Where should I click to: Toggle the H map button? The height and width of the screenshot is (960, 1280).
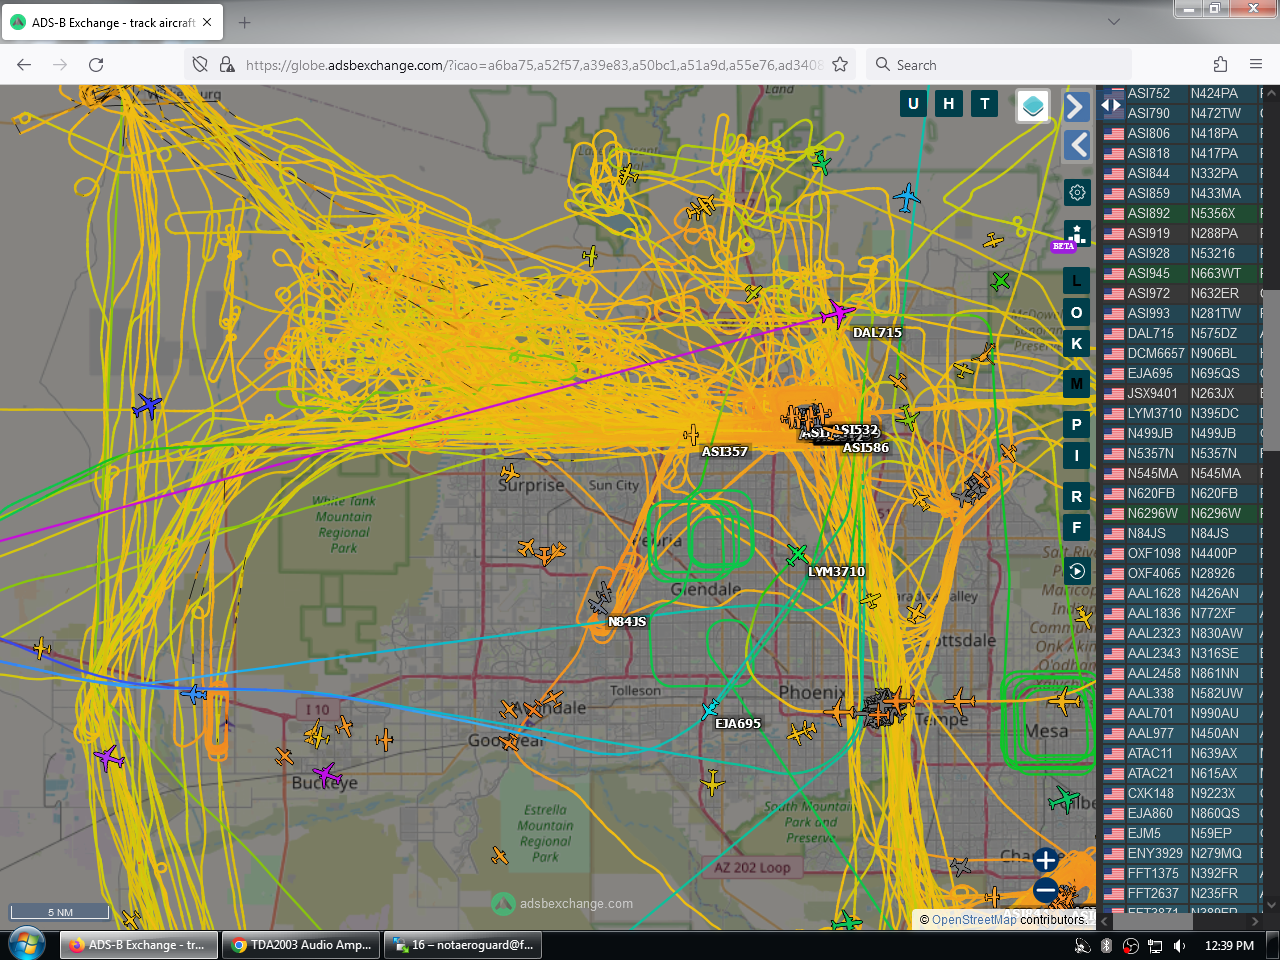[x=949, y=103]
